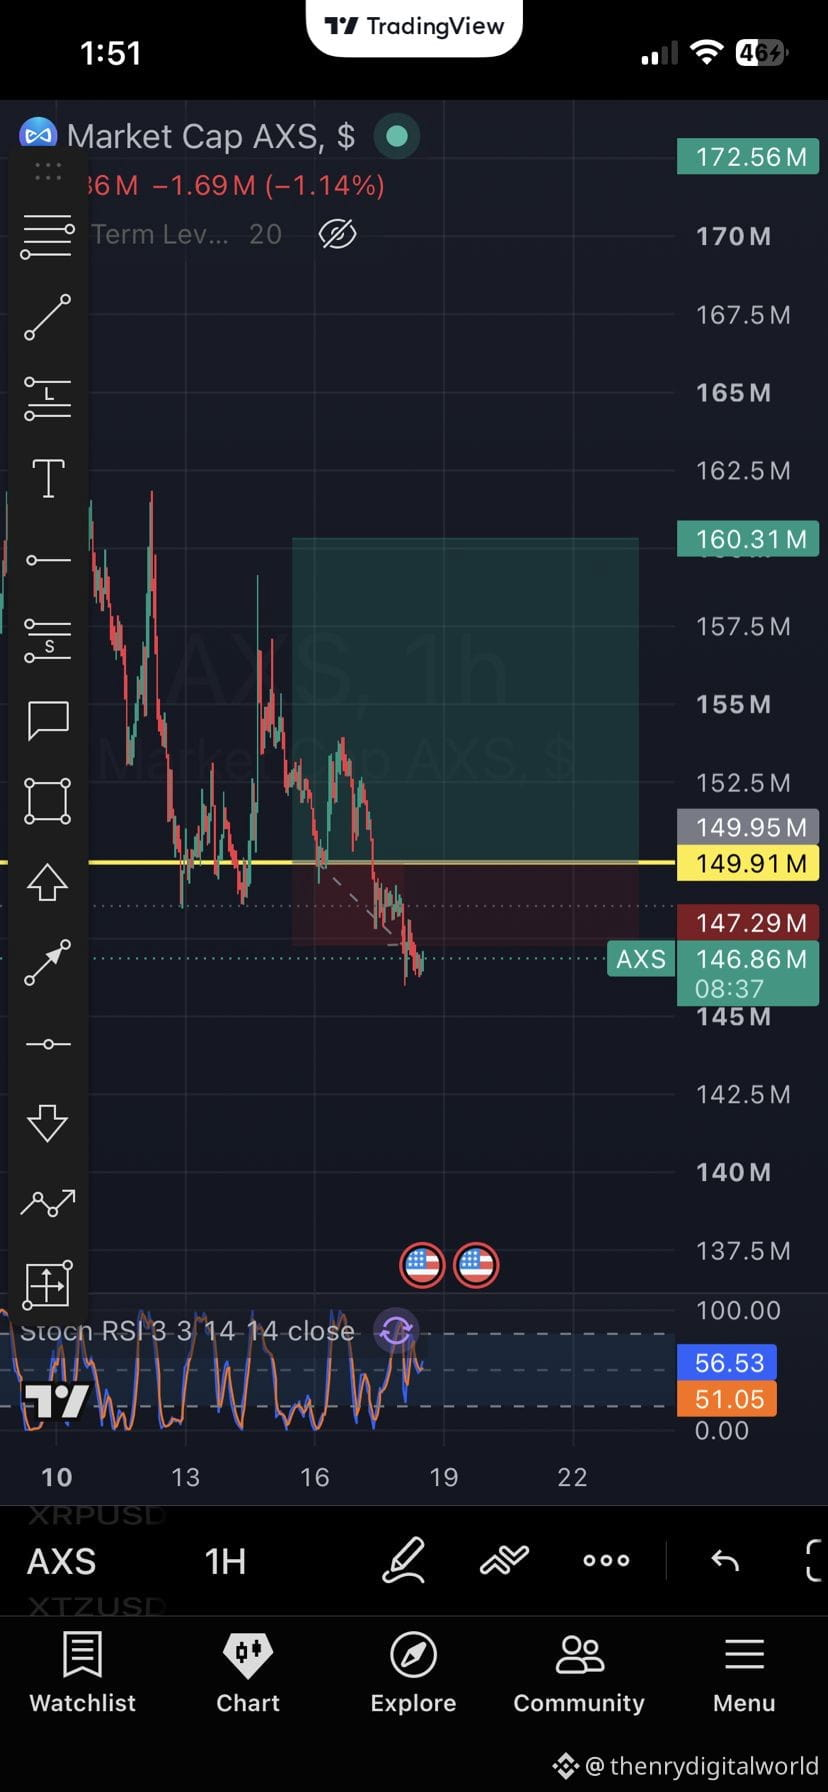
Task: Select the Rectangle shape tool
Action: (48, 801)
